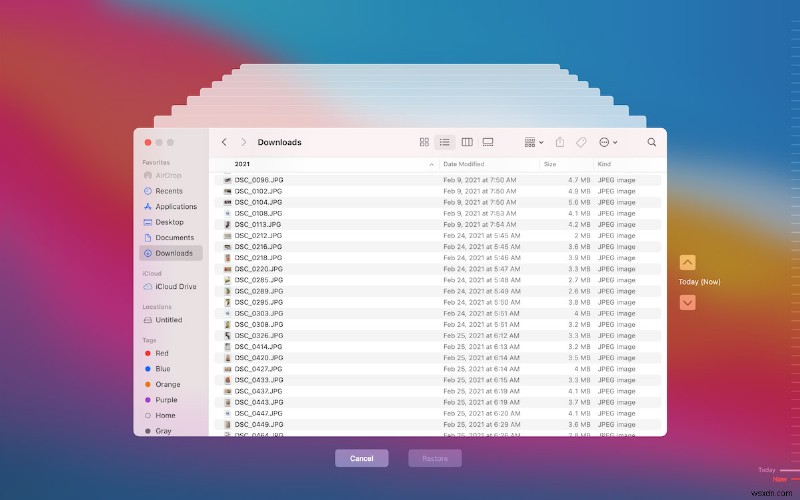Select file DSC_0420.JPG
This screenshot has height=500, width=800.
438,358
